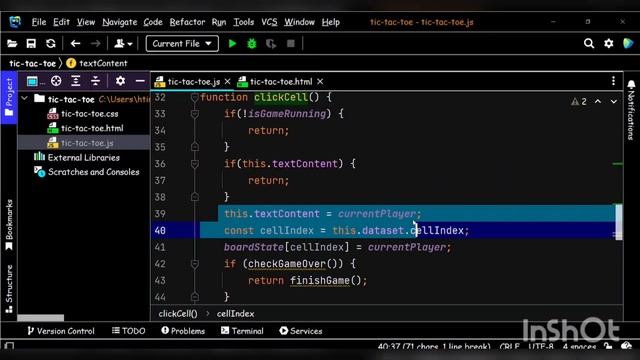
Task: Fold the if block at line 36
Action: pyautogui.click(x=195, y=164)
